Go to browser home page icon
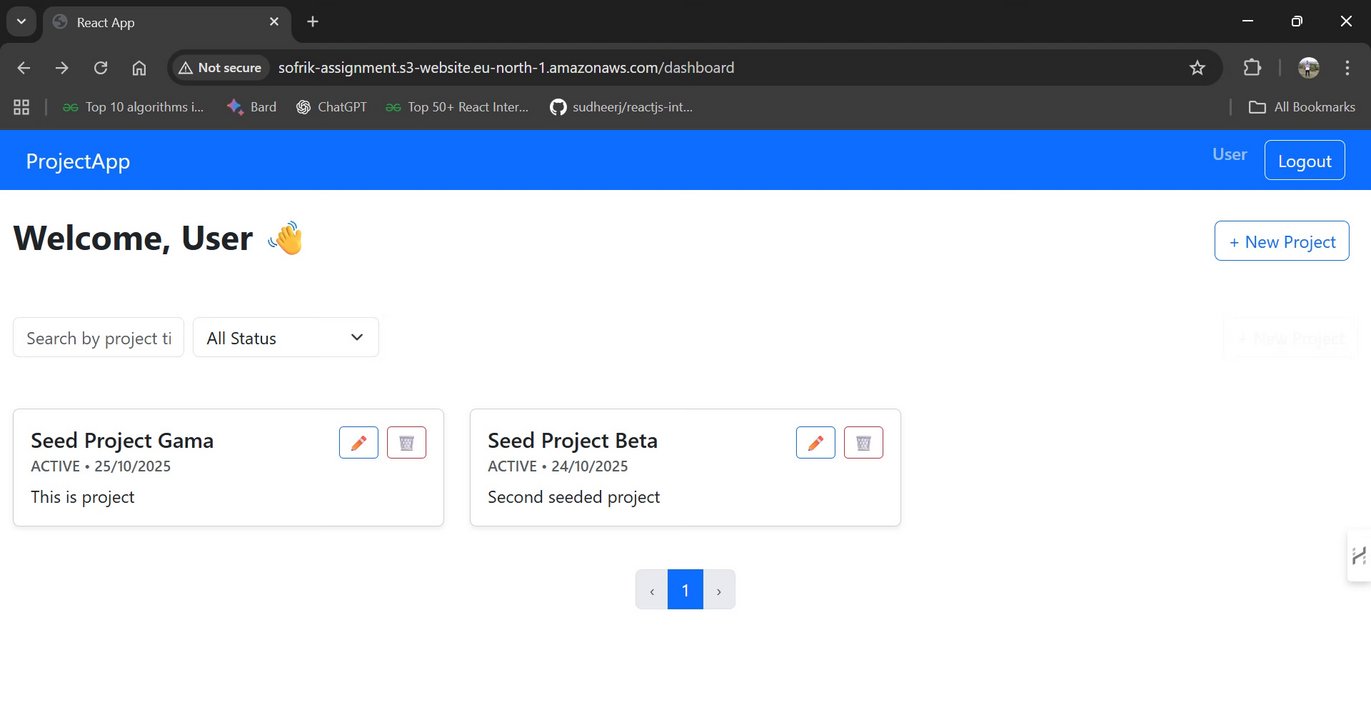This screenshot has width=1371, height=720. coord(139,68)
